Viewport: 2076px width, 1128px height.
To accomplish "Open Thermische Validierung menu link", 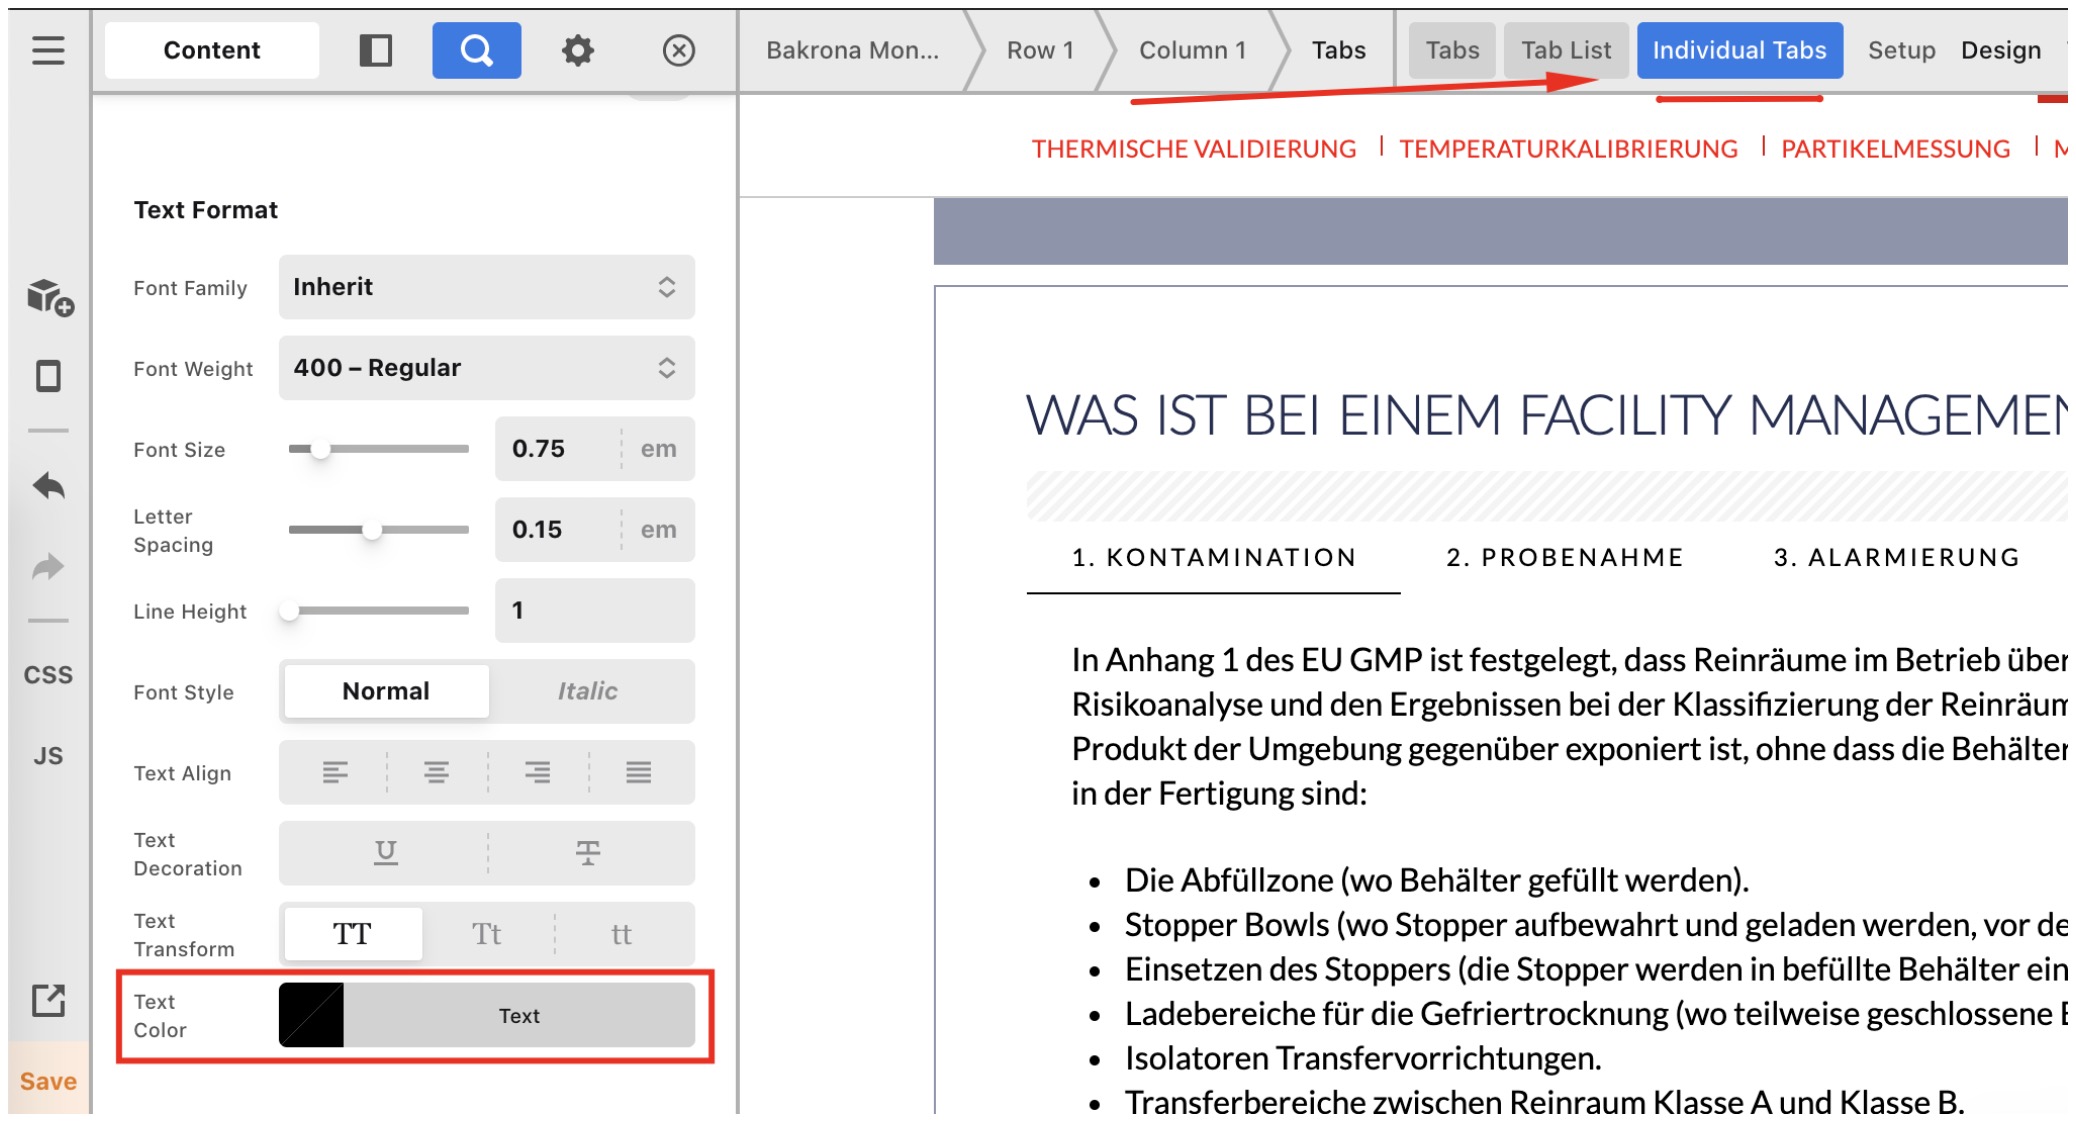I will (x=1194, y=149).
